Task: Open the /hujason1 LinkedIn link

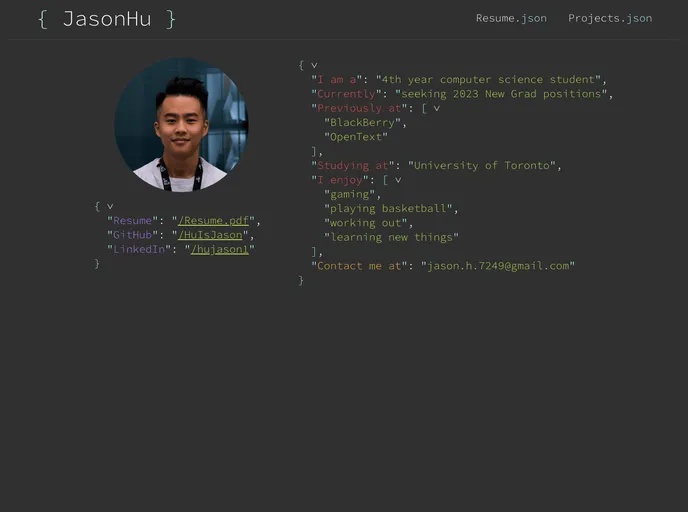Action: pos(219,249)
